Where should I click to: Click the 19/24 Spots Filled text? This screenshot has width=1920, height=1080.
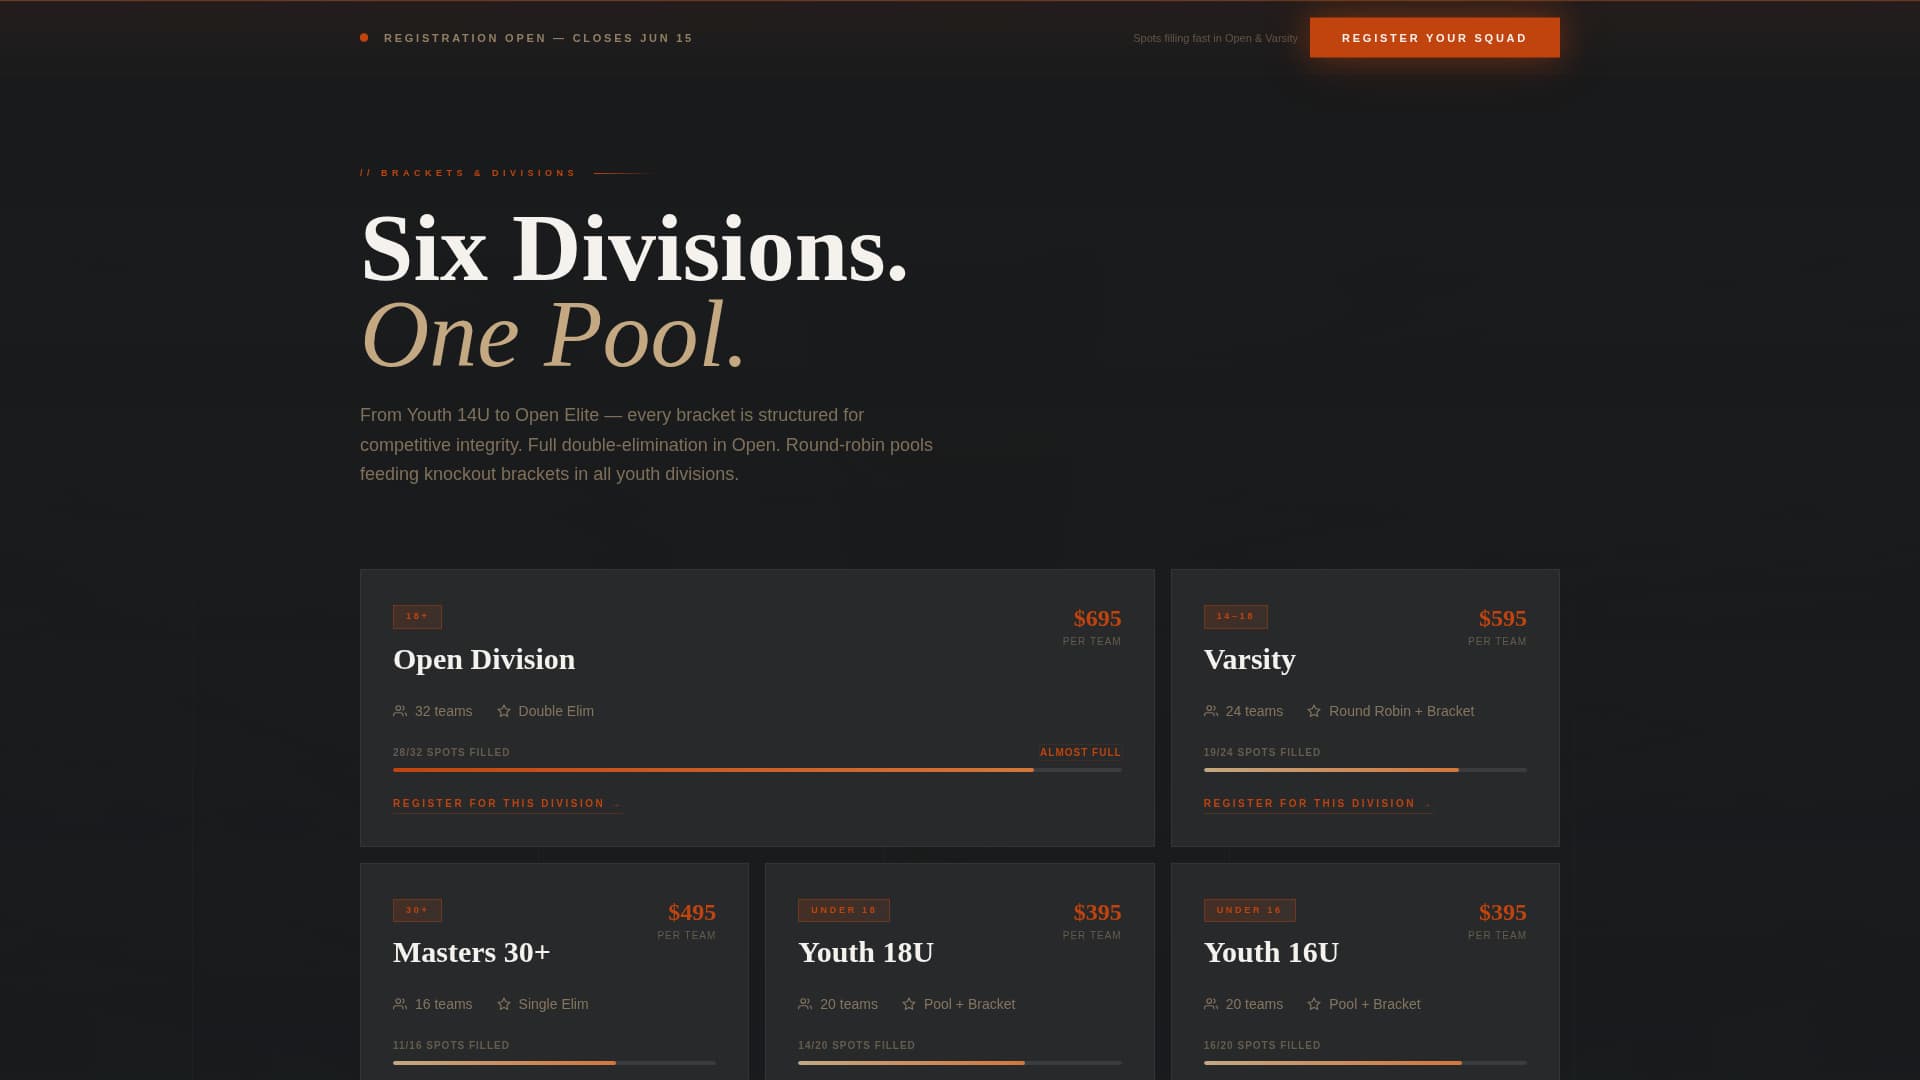click(1262, 752)
